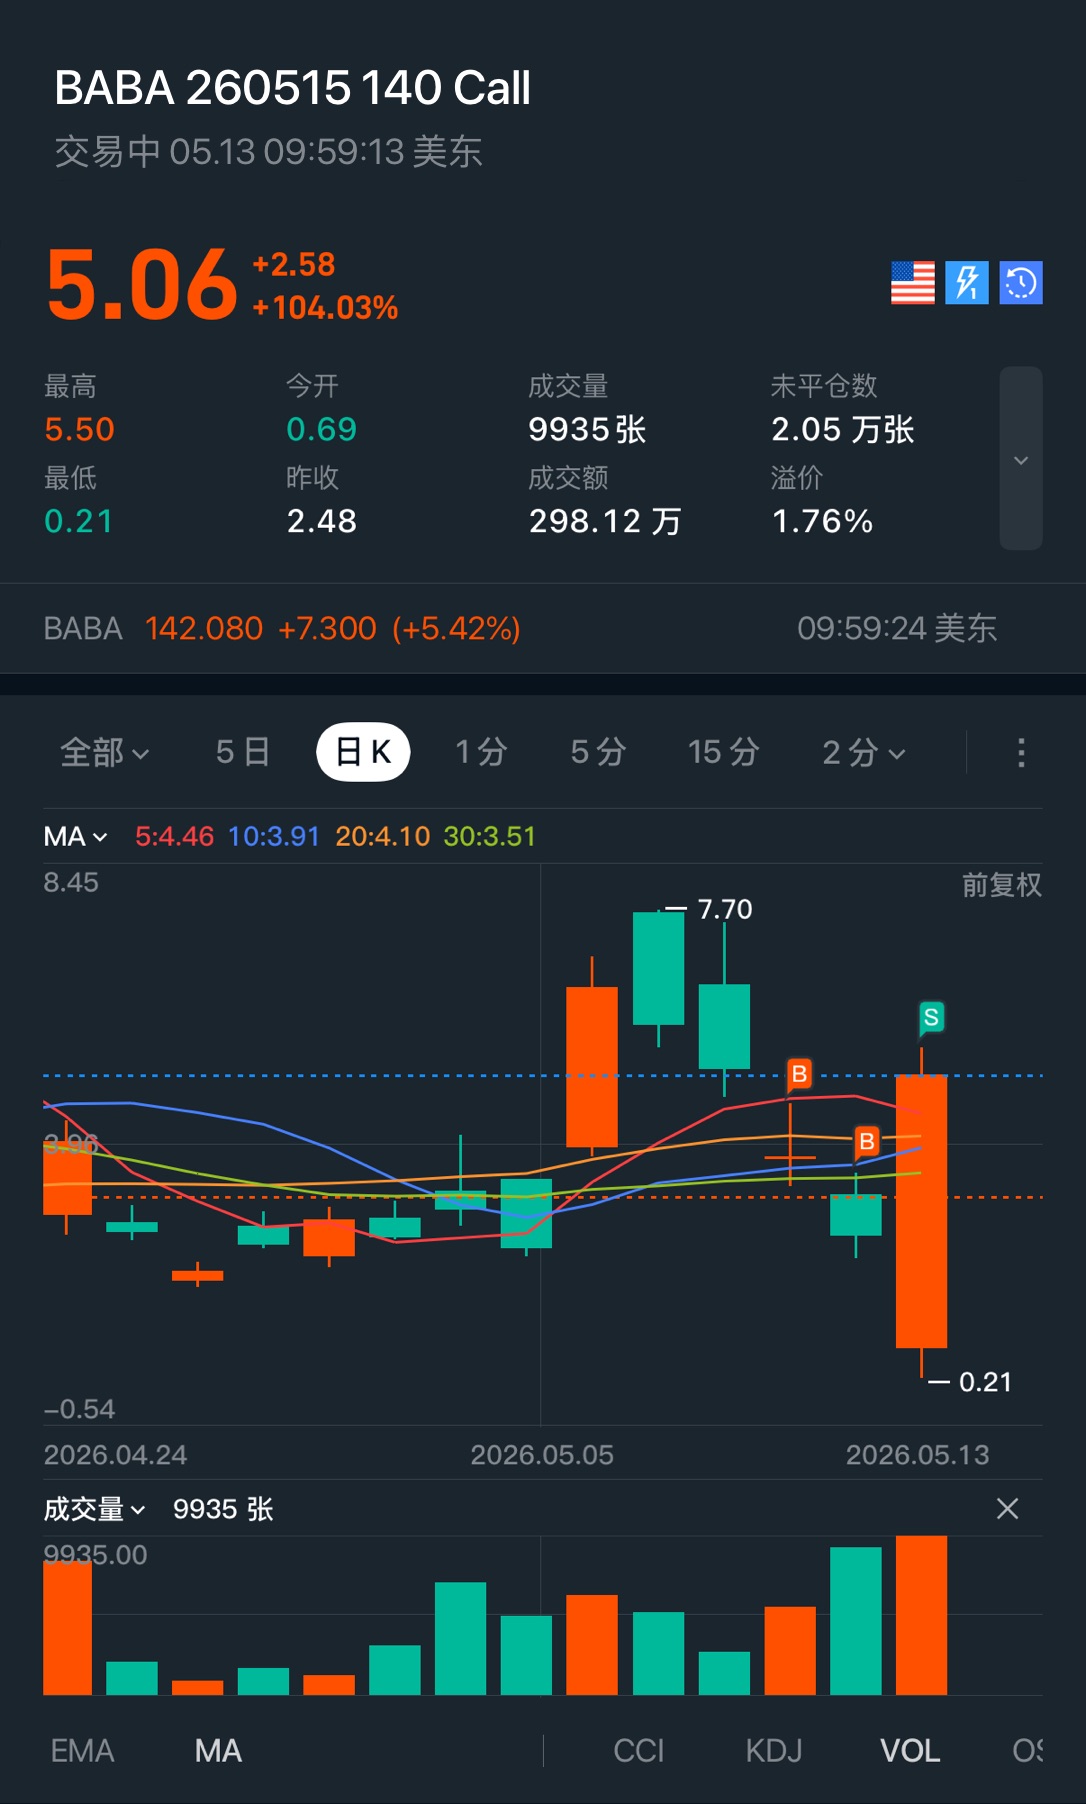This screenshot has width=1086, height=1804.
Task: Tap the 成交额 298.12 万 value
Action: coord(605,521)
